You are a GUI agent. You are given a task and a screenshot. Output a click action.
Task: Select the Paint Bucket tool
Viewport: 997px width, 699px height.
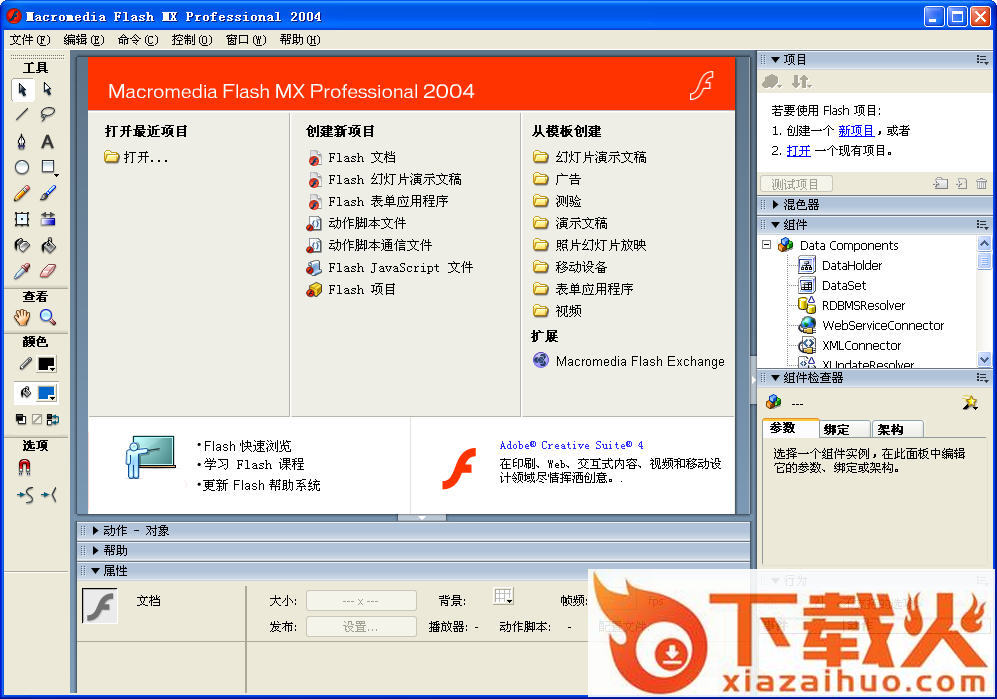tap(48, 246)
